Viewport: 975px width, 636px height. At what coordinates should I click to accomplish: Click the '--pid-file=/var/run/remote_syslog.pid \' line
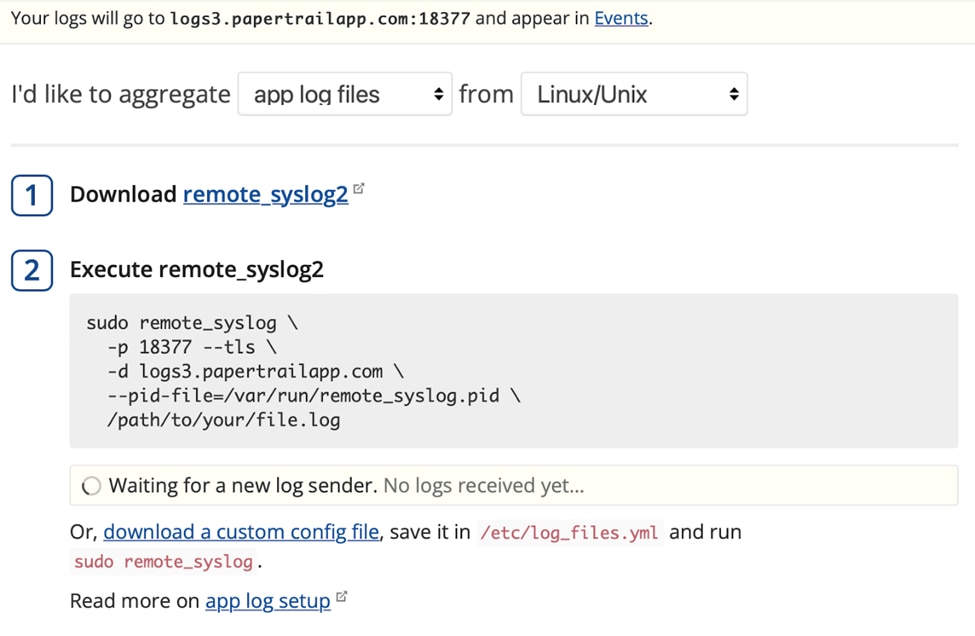point(314,395)
